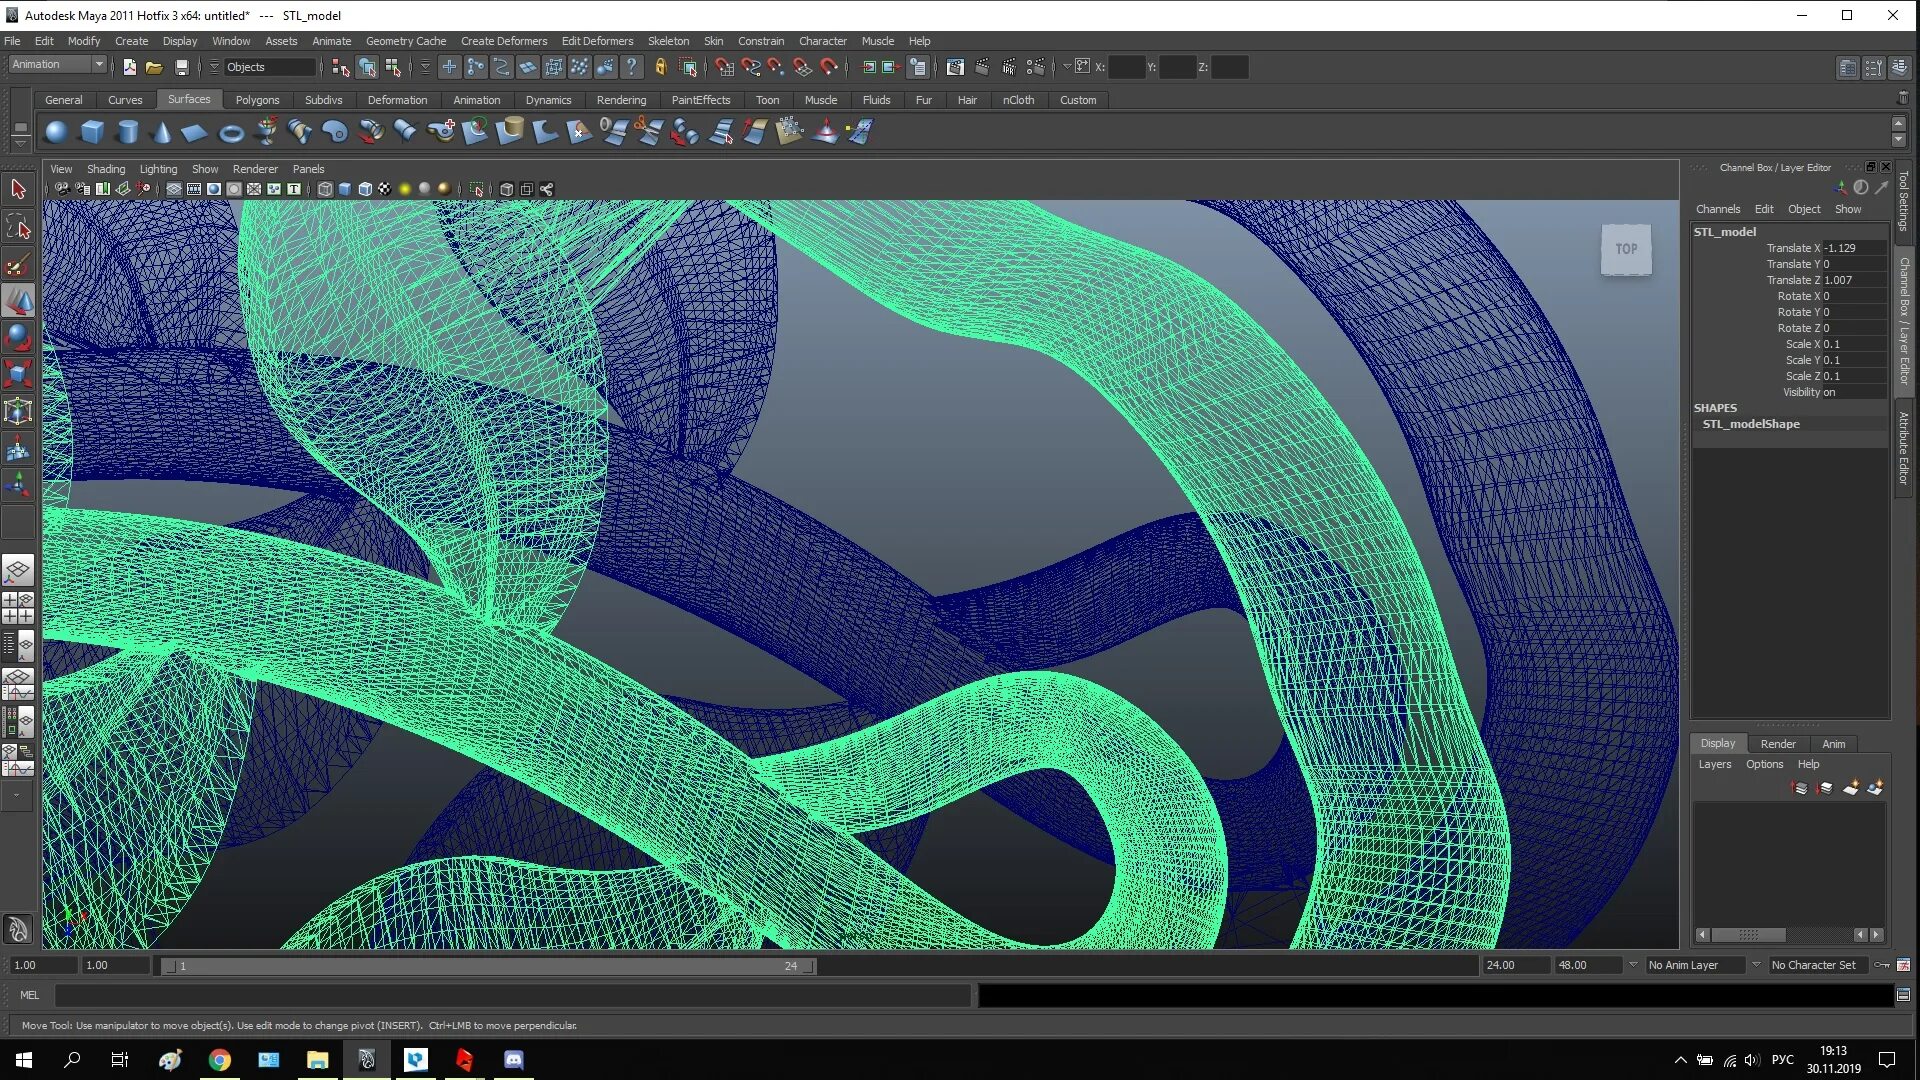Click the NURBS torus shelf icon
Screen dimensions: 1920x1080
(x=231, y=132)
